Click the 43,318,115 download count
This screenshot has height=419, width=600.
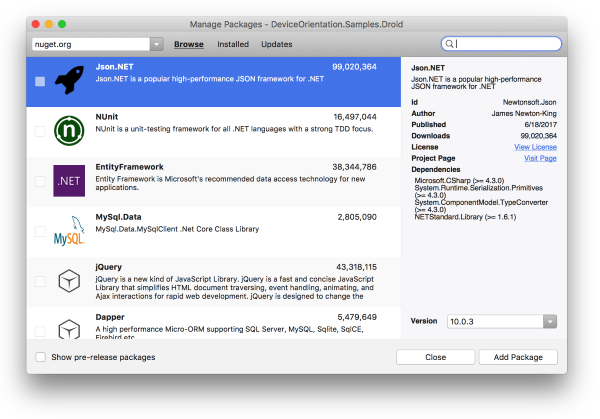click(357, 267)
